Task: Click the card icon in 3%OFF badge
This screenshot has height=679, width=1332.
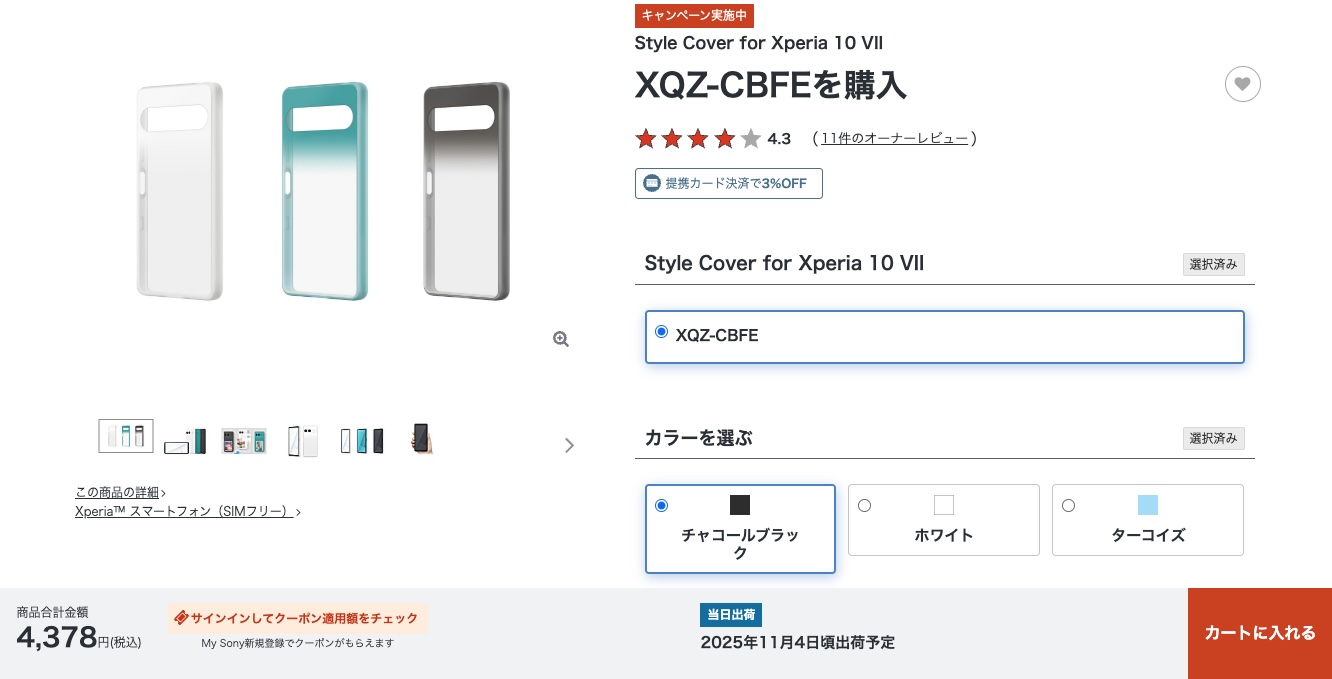Action: (x=652, y=184)
